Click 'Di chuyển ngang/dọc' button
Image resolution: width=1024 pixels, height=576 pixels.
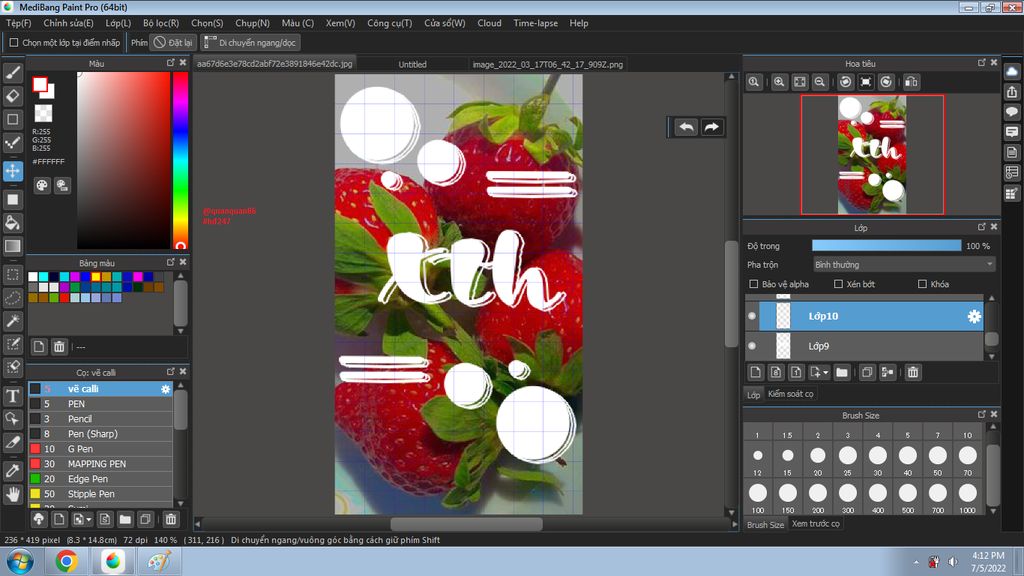[250, 42]
